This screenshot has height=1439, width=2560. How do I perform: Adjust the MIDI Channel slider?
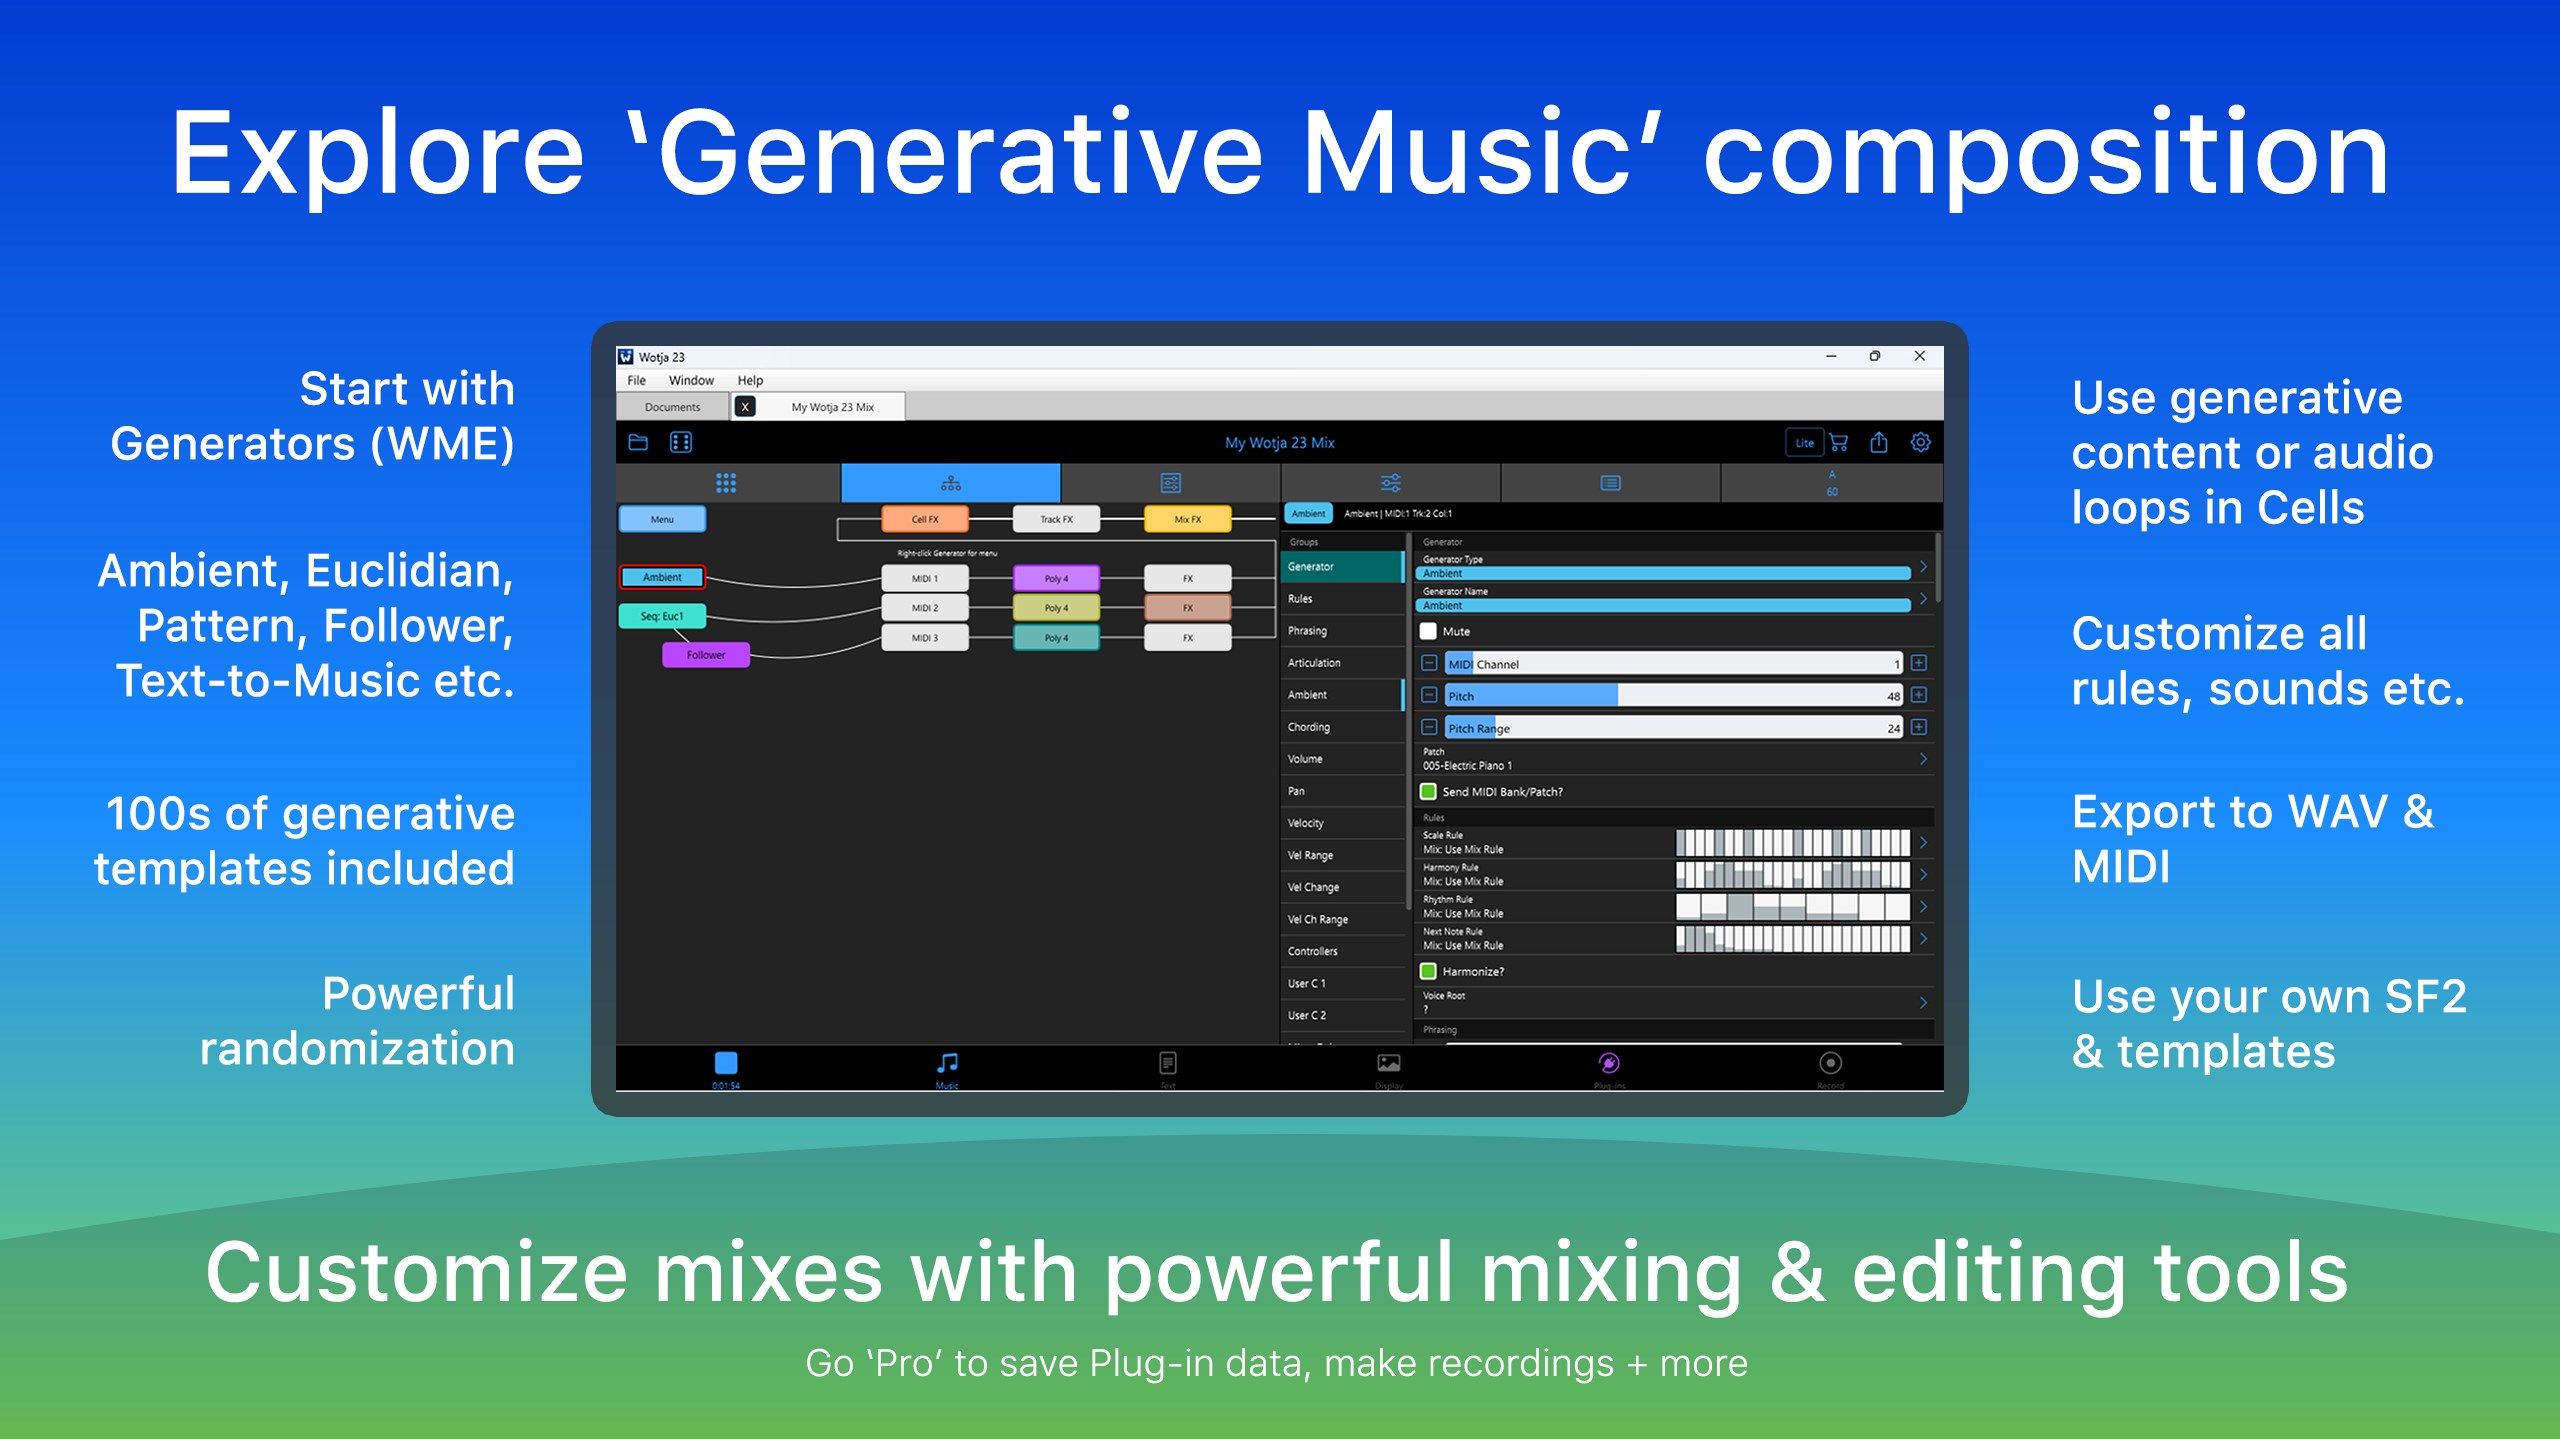coord(1673,663)
